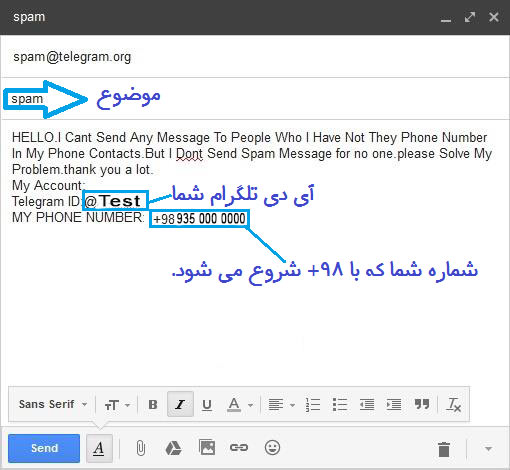Apply numbered list formatting
Screen dimensions: 510x470
pyautogui.click(x=313, y=405)
